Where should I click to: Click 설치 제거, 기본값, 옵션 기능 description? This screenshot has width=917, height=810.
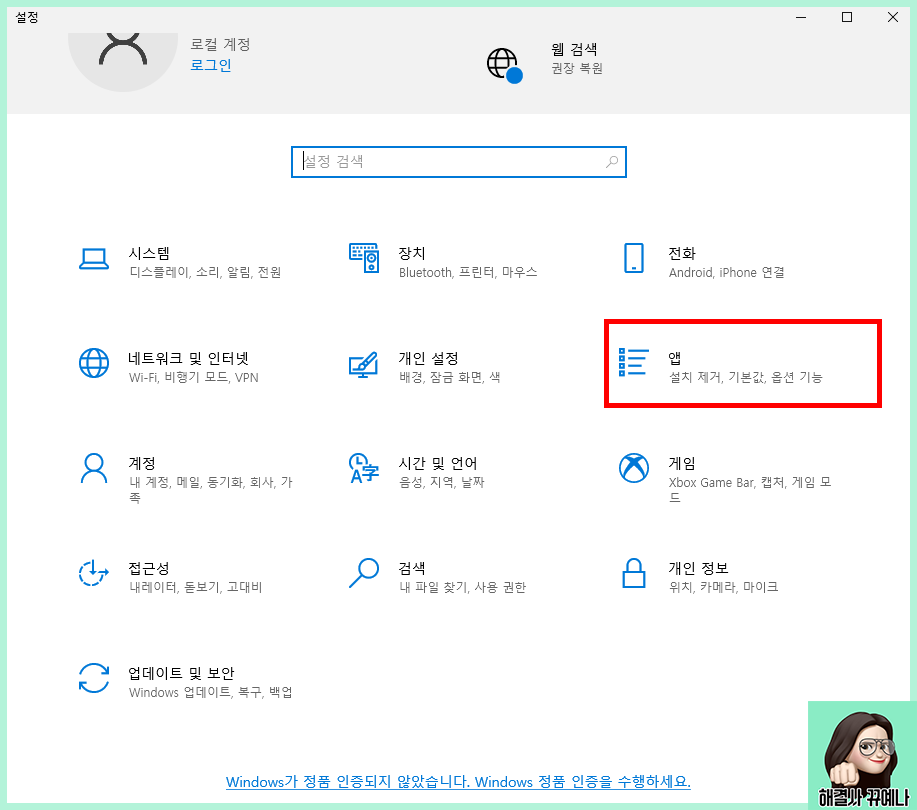(746, 377)
